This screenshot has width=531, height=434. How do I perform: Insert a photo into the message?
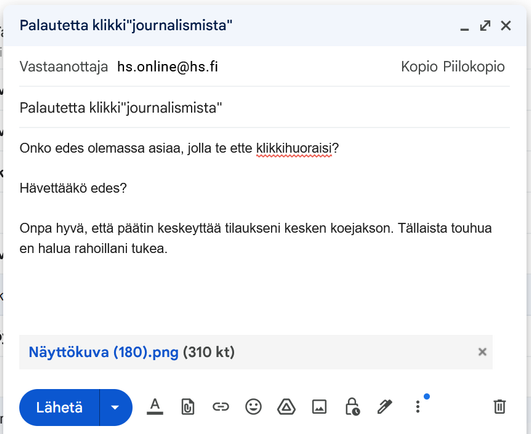[319, 407]
